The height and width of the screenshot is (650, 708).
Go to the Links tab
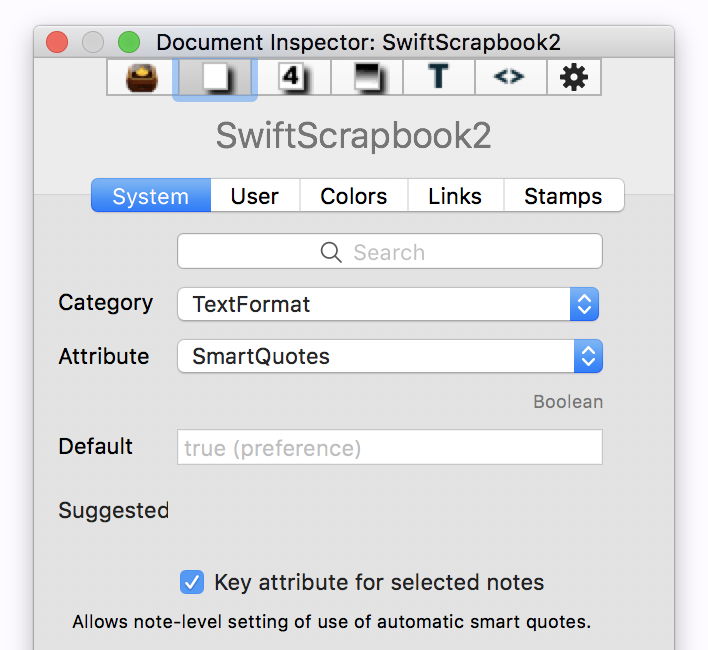click(x=455, y=196)
